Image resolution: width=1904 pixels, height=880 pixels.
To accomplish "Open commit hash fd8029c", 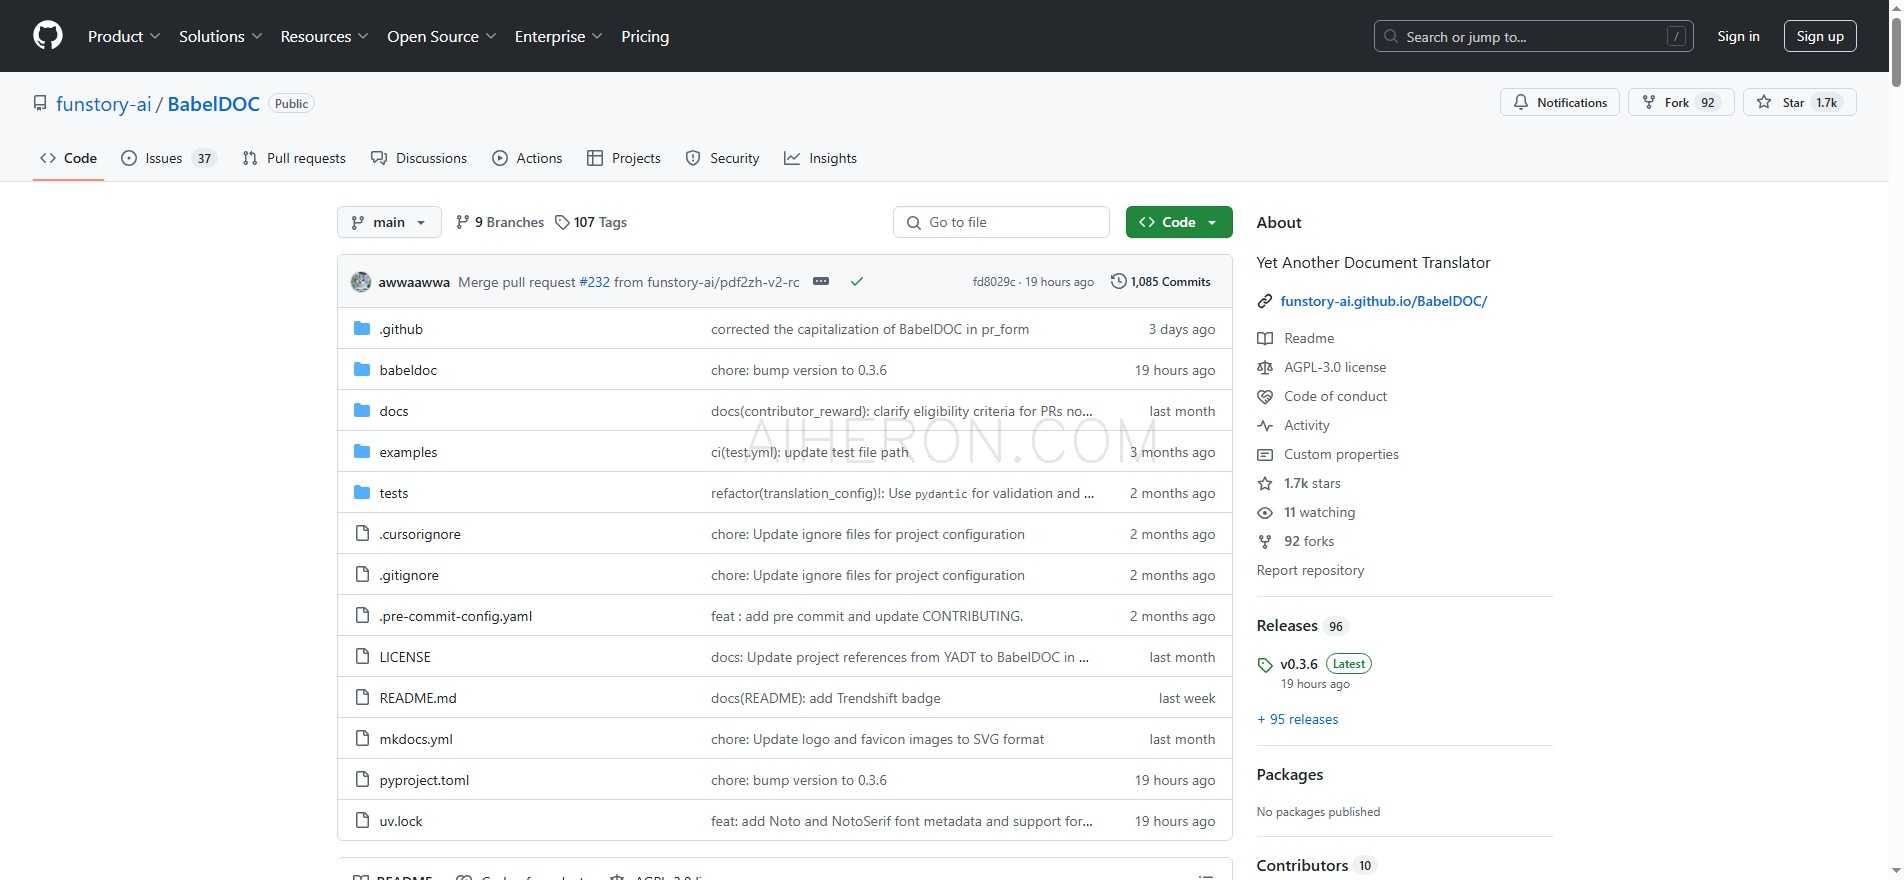I will click(993, 282).
